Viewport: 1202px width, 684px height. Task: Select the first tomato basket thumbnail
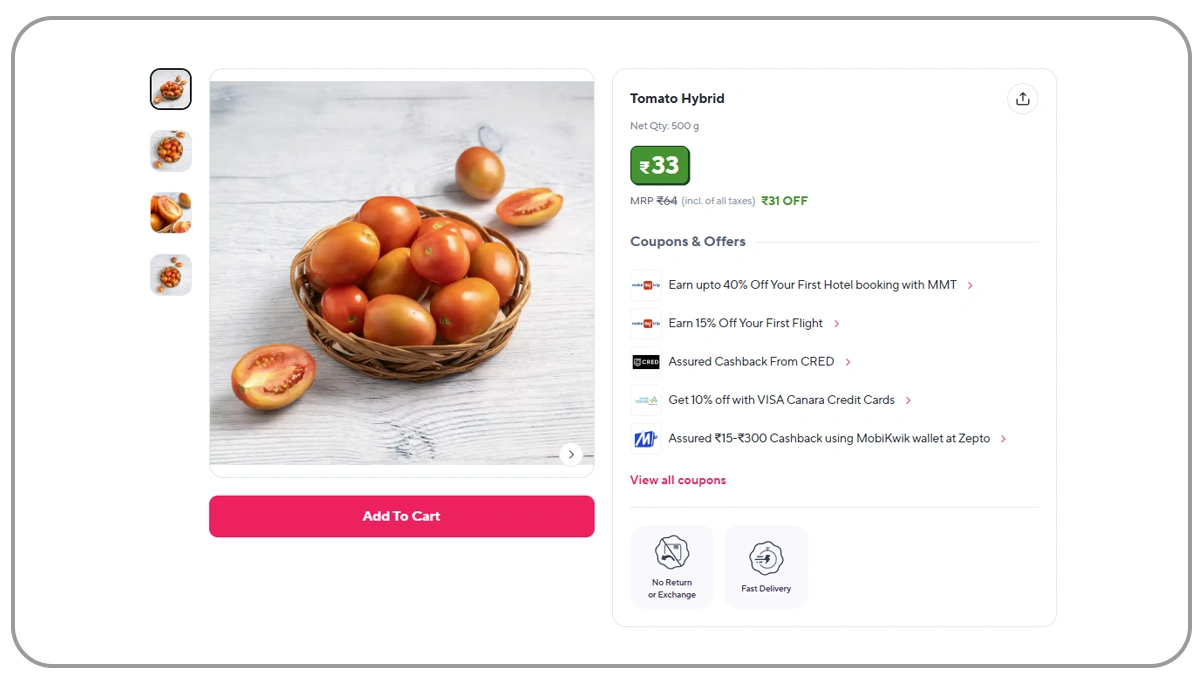[x=171, y=89]
